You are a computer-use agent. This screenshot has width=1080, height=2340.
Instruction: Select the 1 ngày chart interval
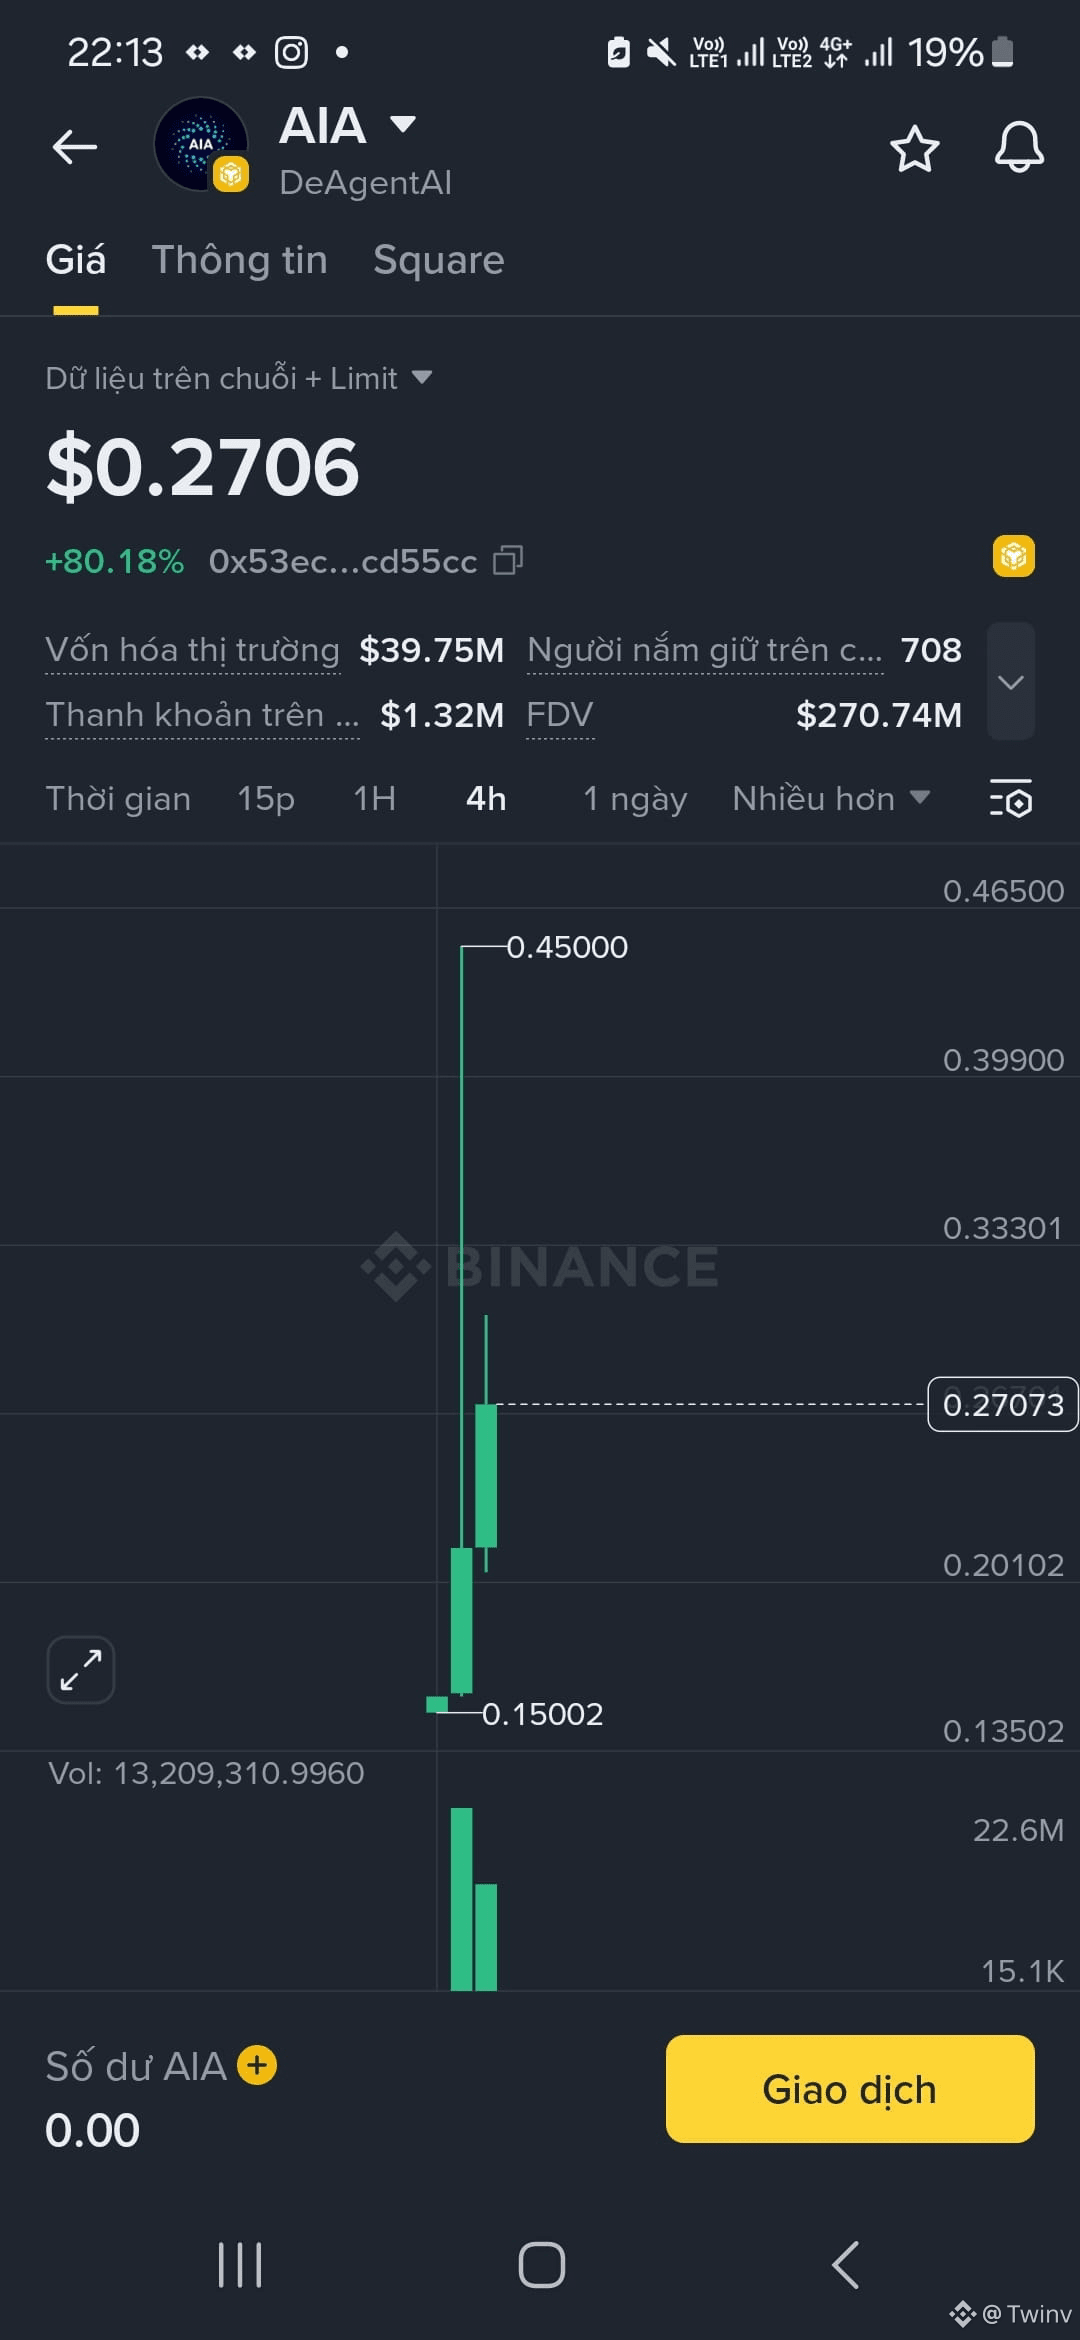635,799
